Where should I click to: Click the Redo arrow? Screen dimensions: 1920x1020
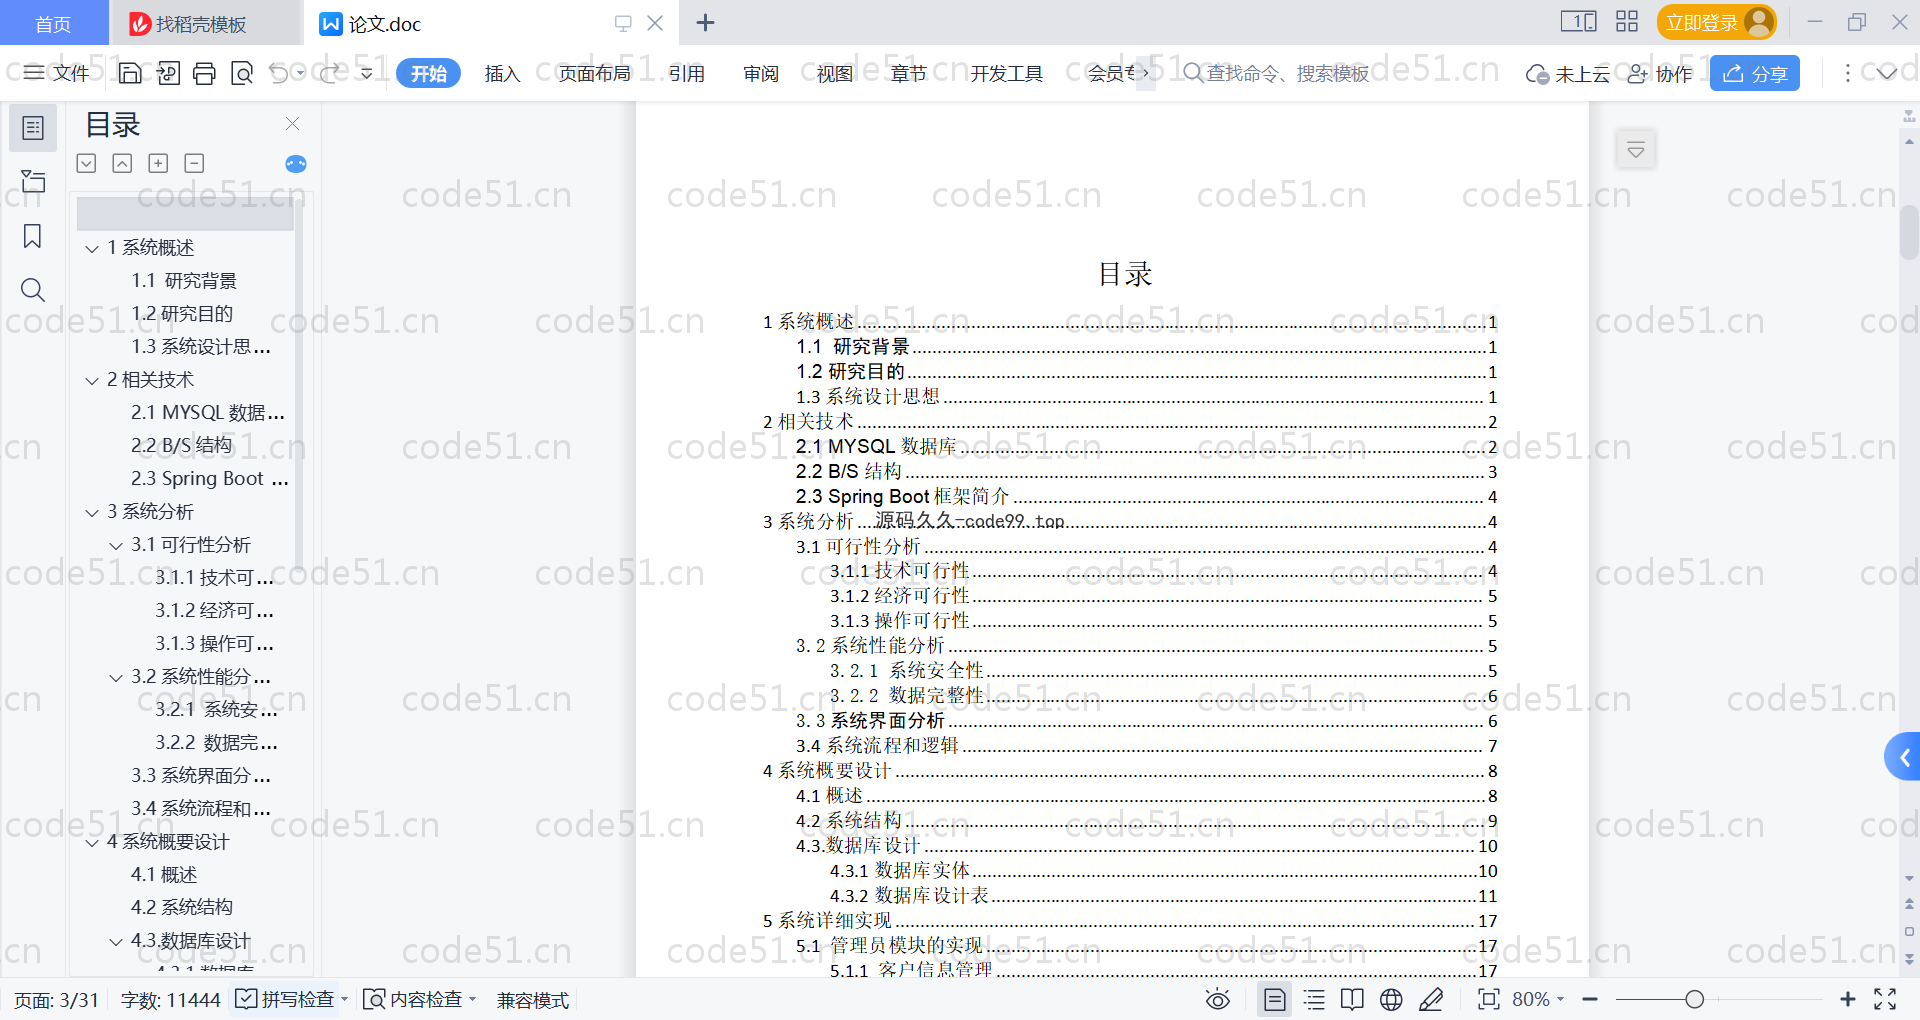(x=330, y=73)
